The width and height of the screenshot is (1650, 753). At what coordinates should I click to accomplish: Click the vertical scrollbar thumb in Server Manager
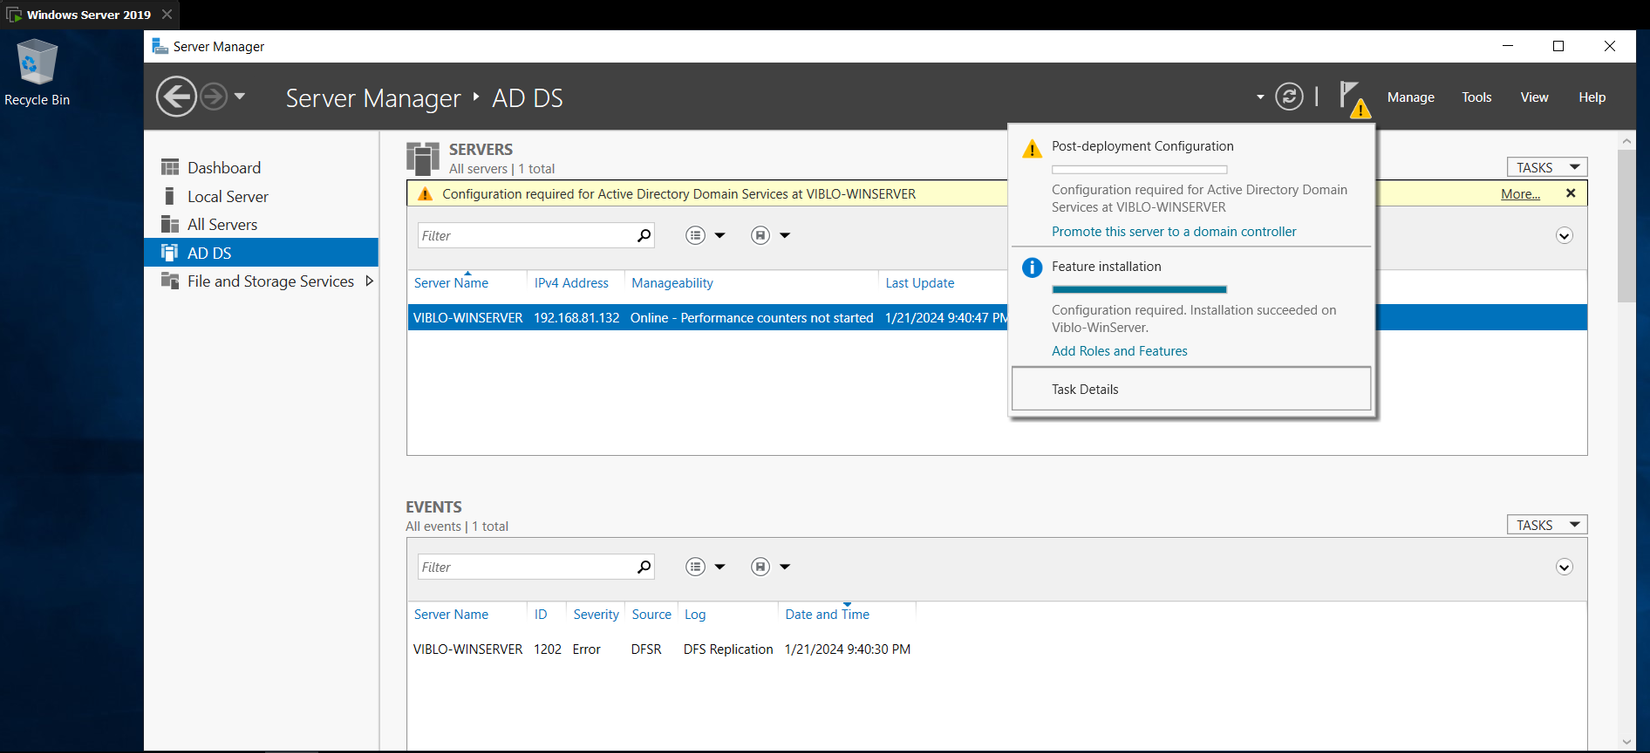pos(1626,224)
